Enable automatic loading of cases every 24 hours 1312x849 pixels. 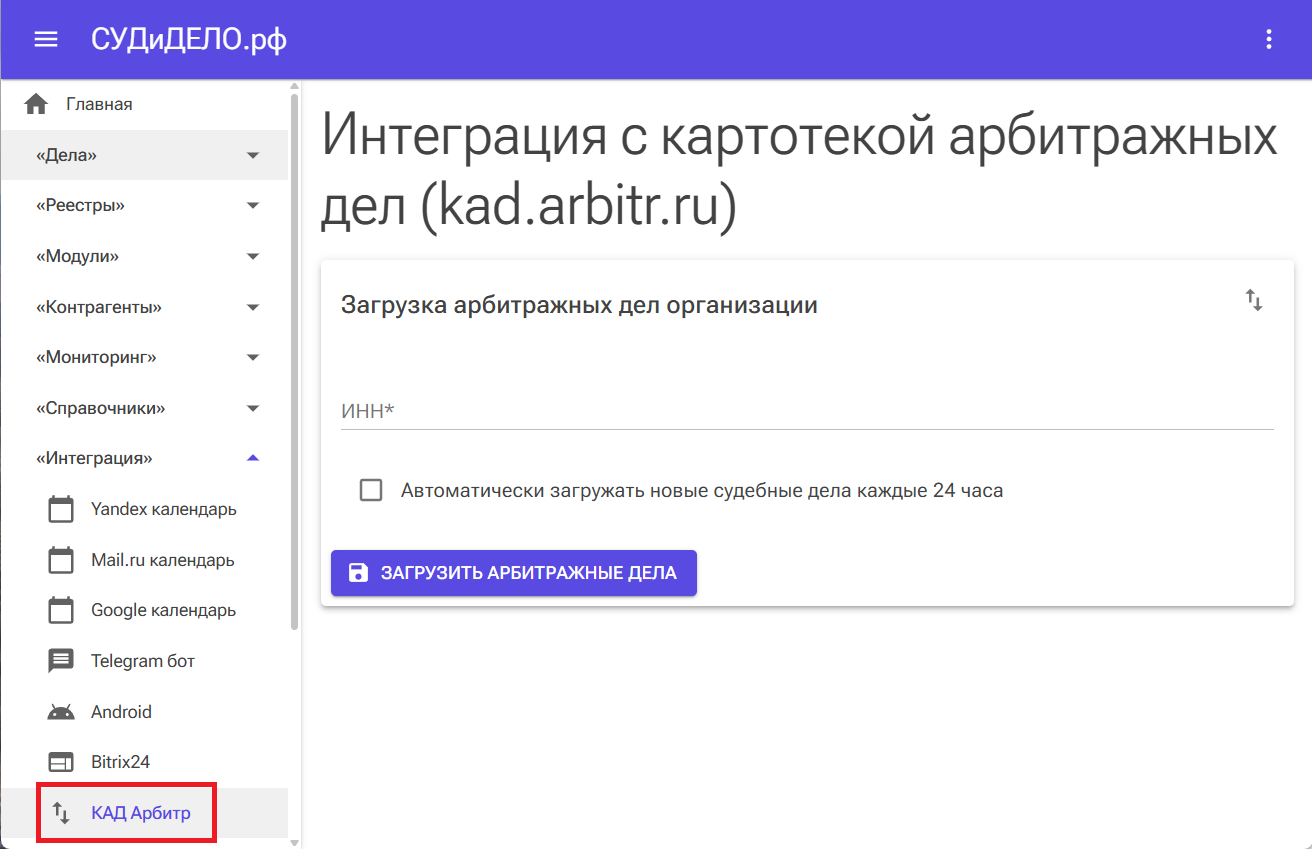pos(371,490)
